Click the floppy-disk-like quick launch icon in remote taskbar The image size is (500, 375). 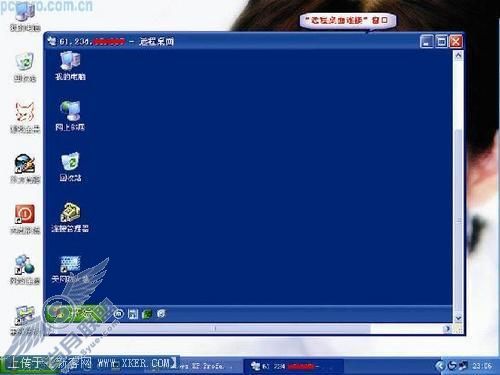pos(133,314)
